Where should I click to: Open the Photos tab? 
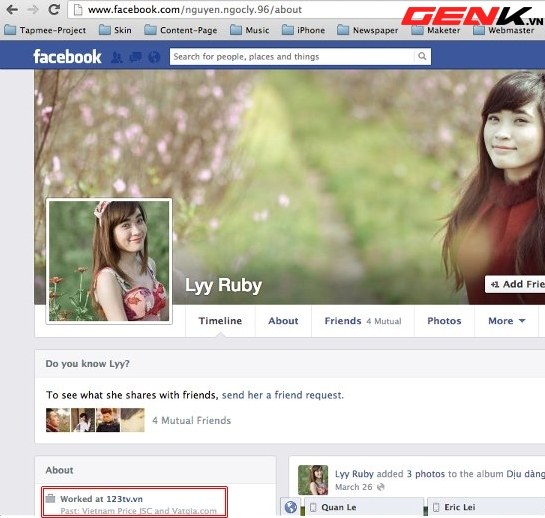(444, 321)
